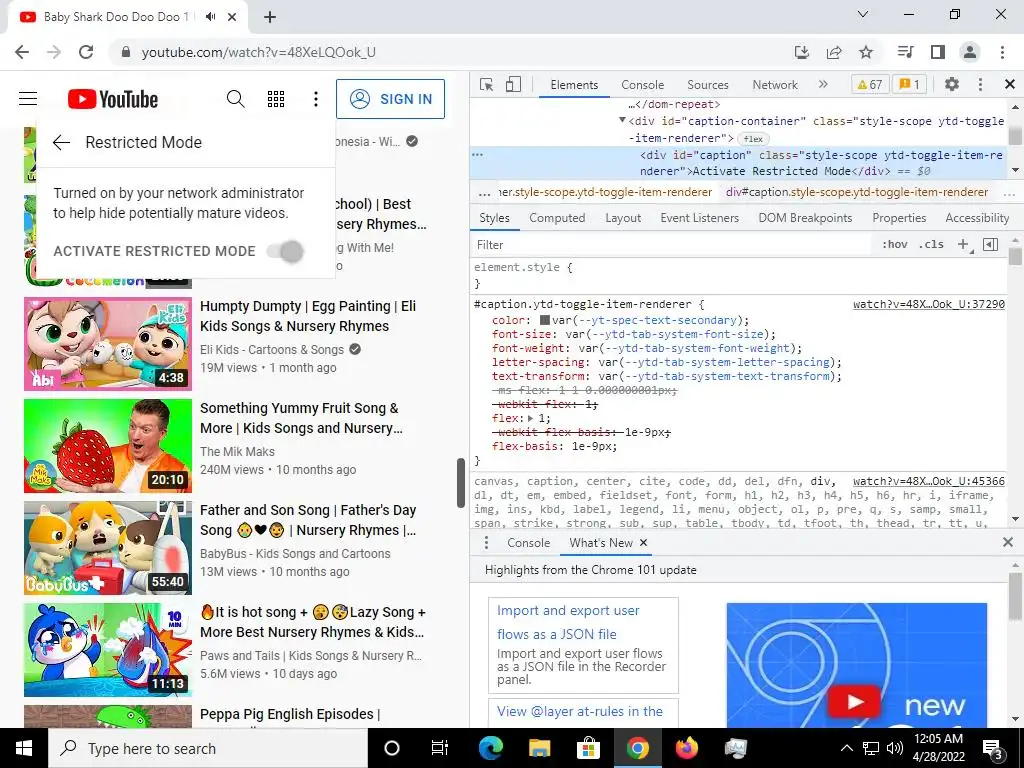Show more DevTools tabs chevron
Screen dimensions: 1024x768
coord(823,84)
